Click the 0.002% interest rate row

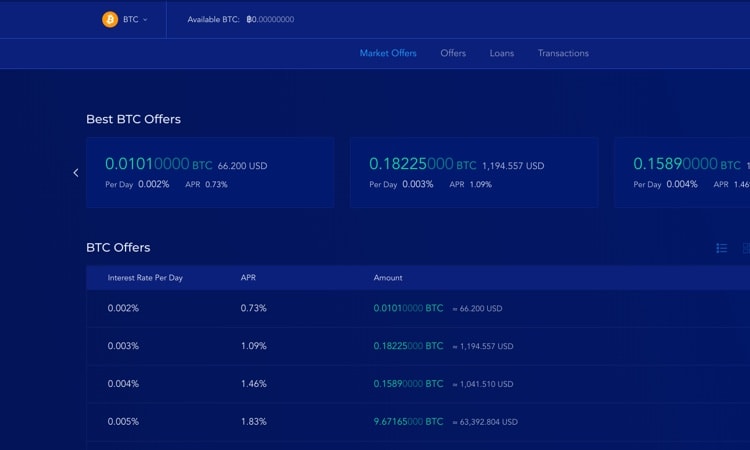[x=418, y=308]
